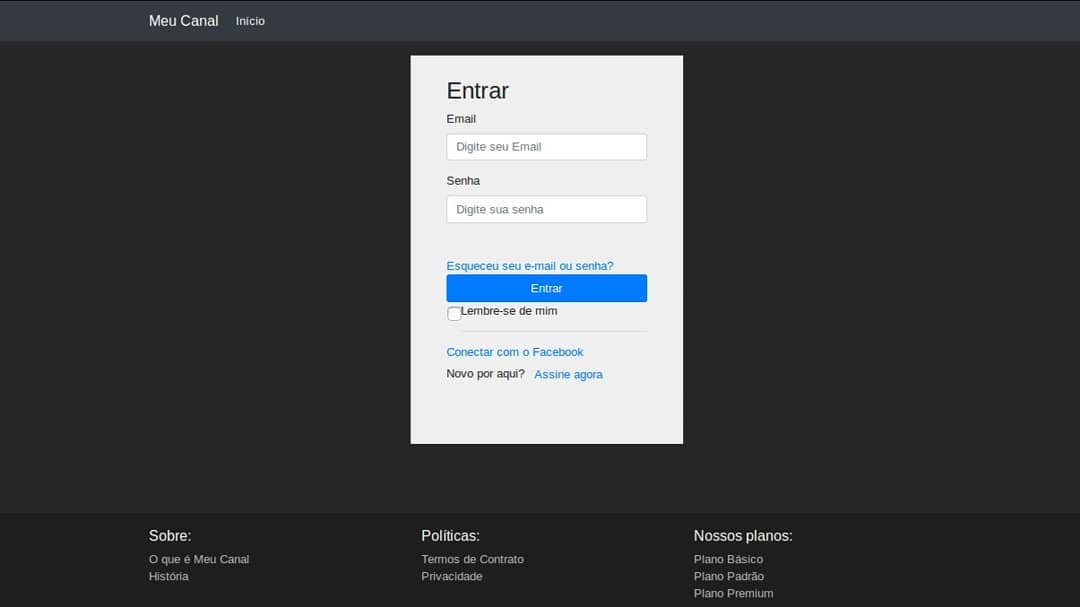Select the Plano Básico link
The height and width of the screenshot is (607, 1080).
click(x=728, y=559)
